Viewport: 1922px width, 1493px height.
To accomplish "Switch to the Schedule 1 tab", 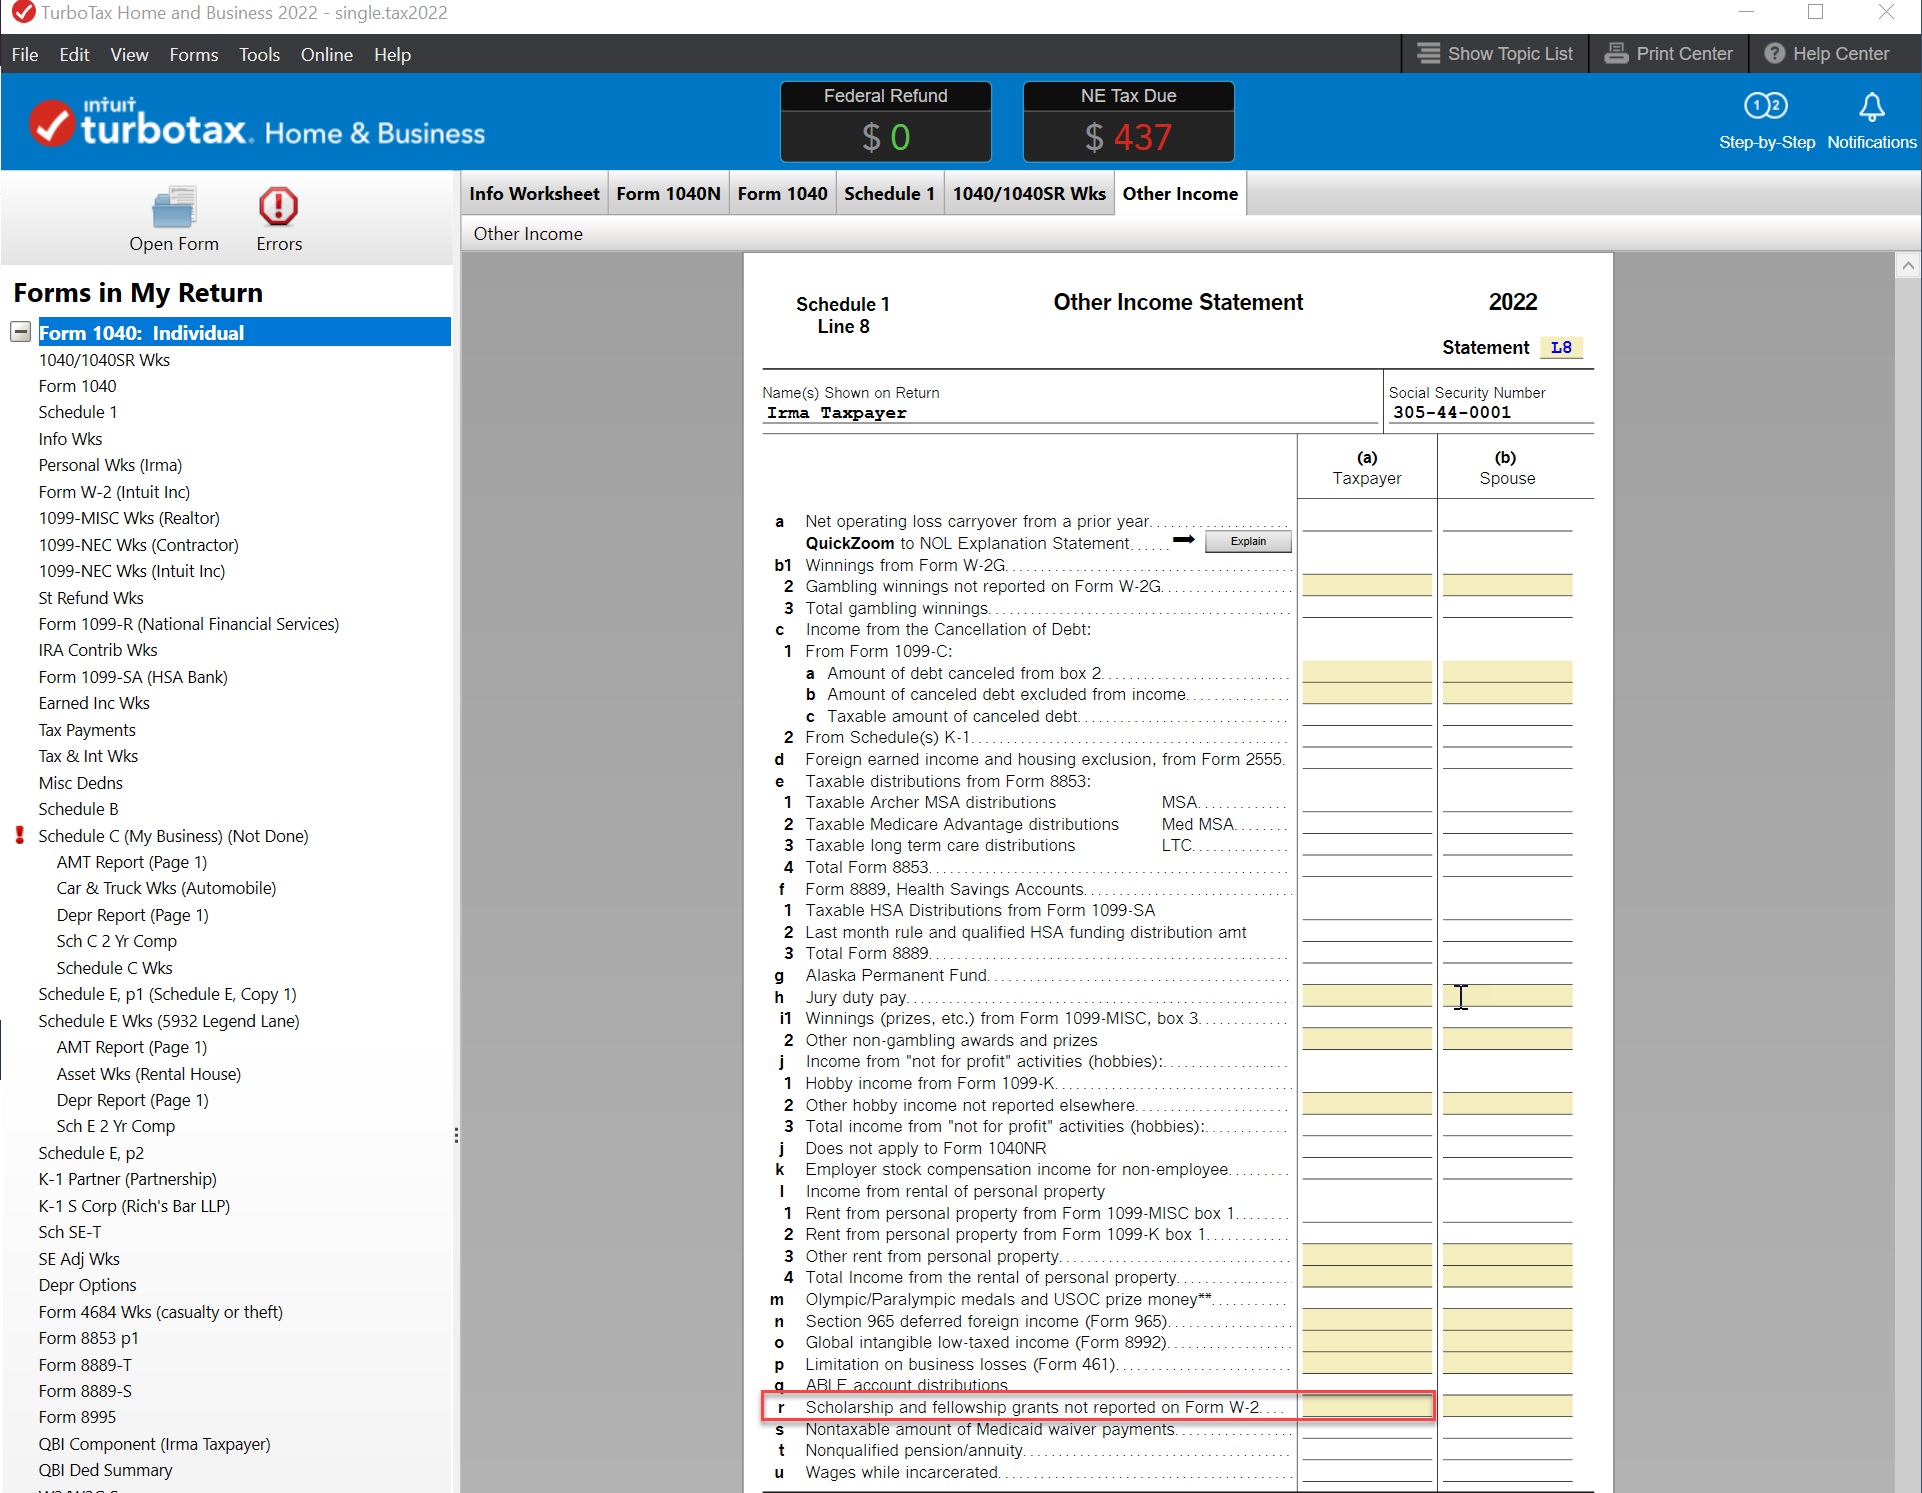I will click(888, 194).
